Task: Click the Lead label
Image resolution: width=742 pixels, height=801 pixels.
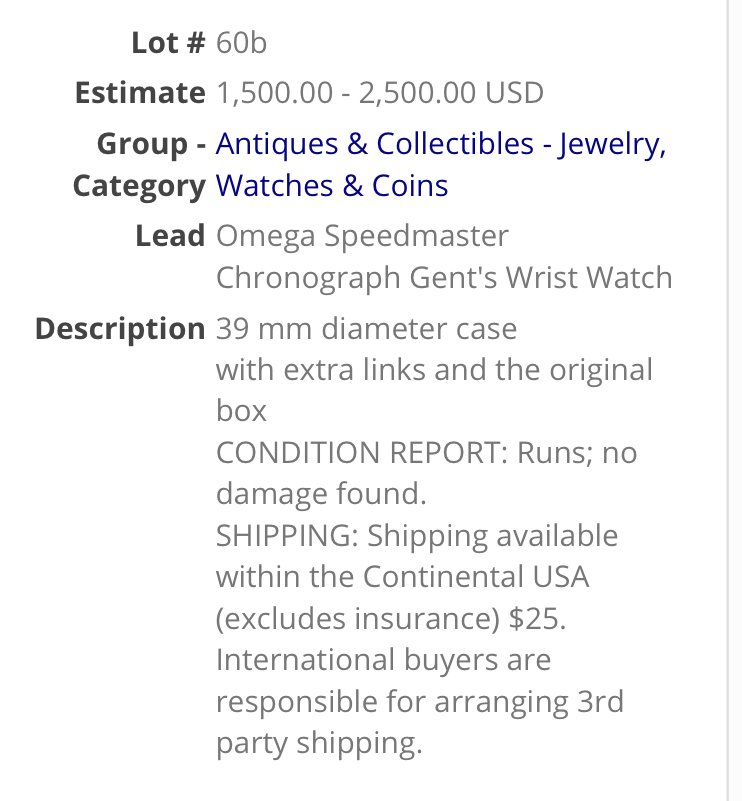Action: [x=170, y=236]
